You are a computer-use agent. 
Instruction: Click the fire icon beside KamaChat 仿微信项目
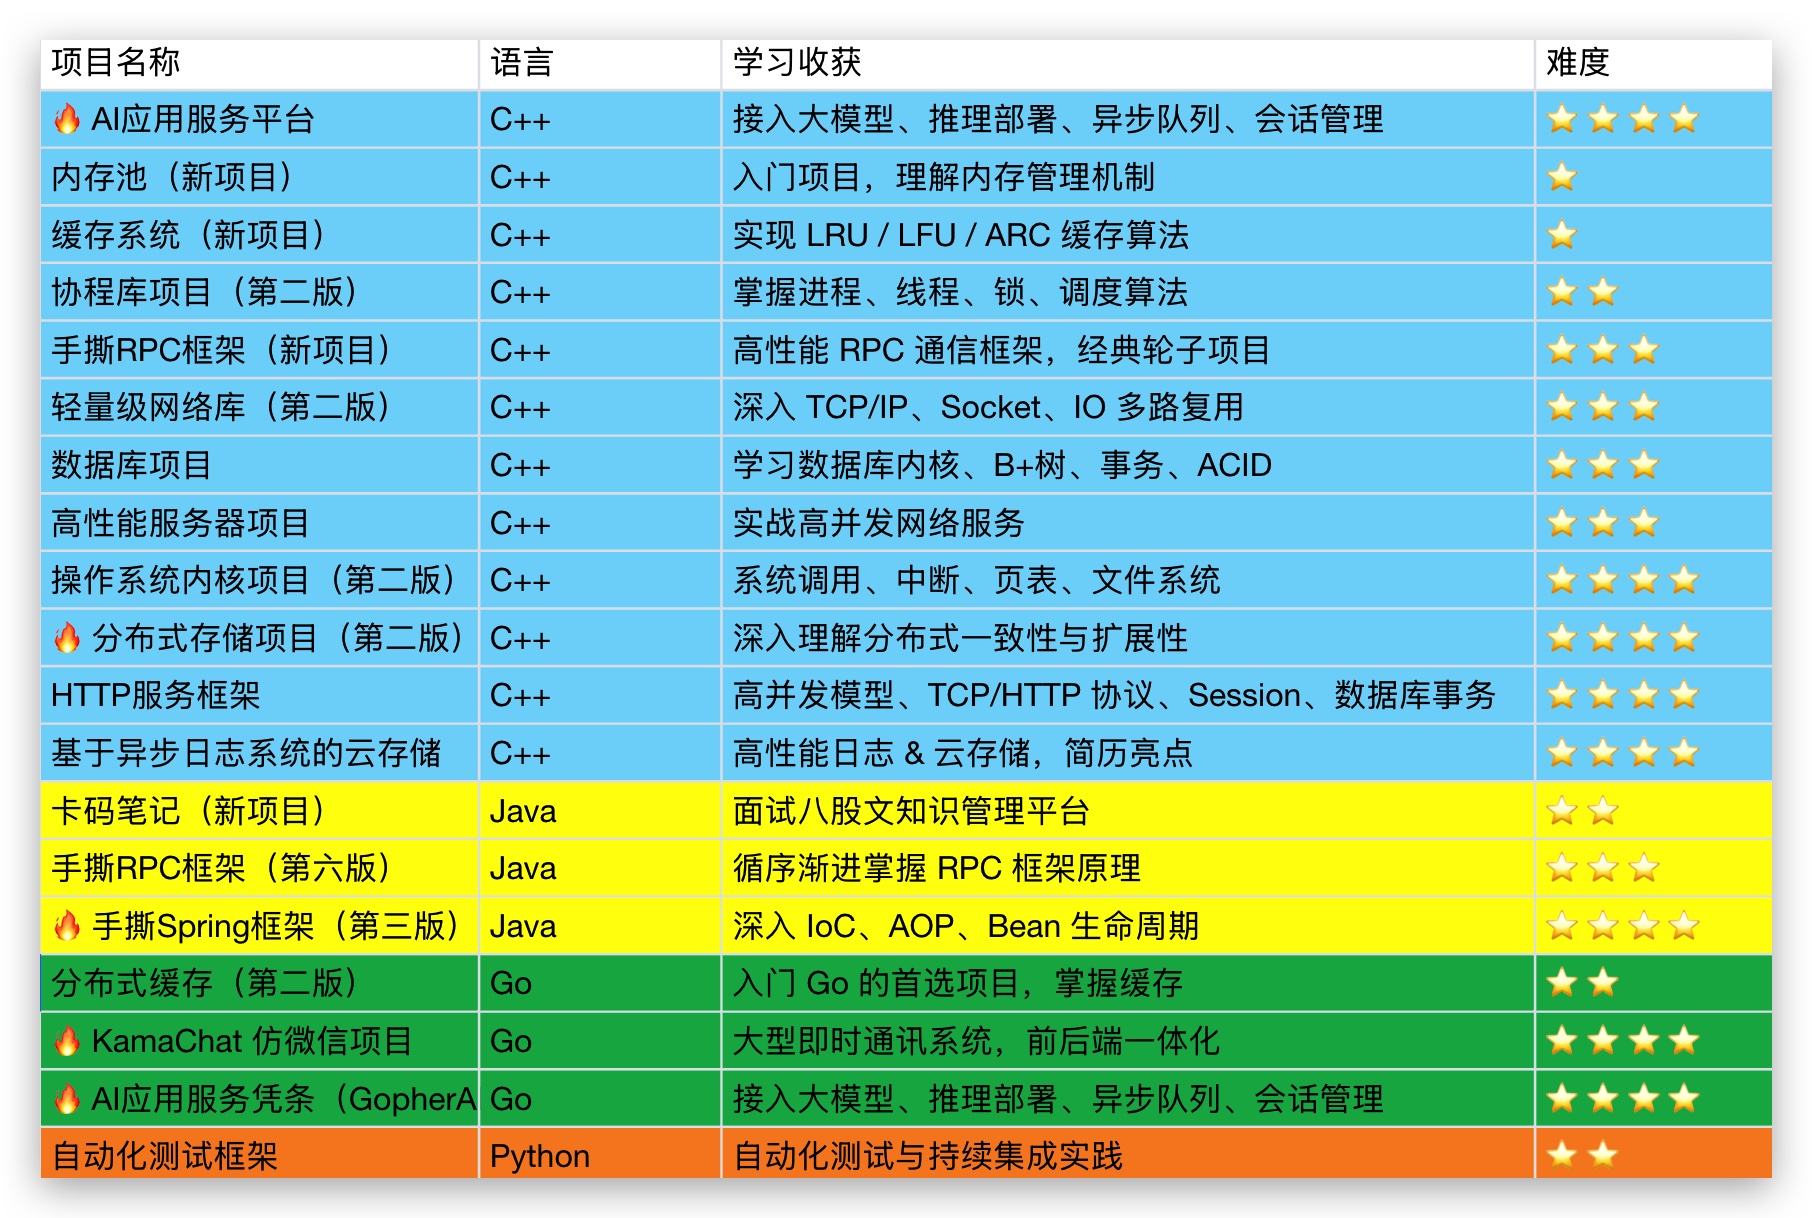(67, 1041)
